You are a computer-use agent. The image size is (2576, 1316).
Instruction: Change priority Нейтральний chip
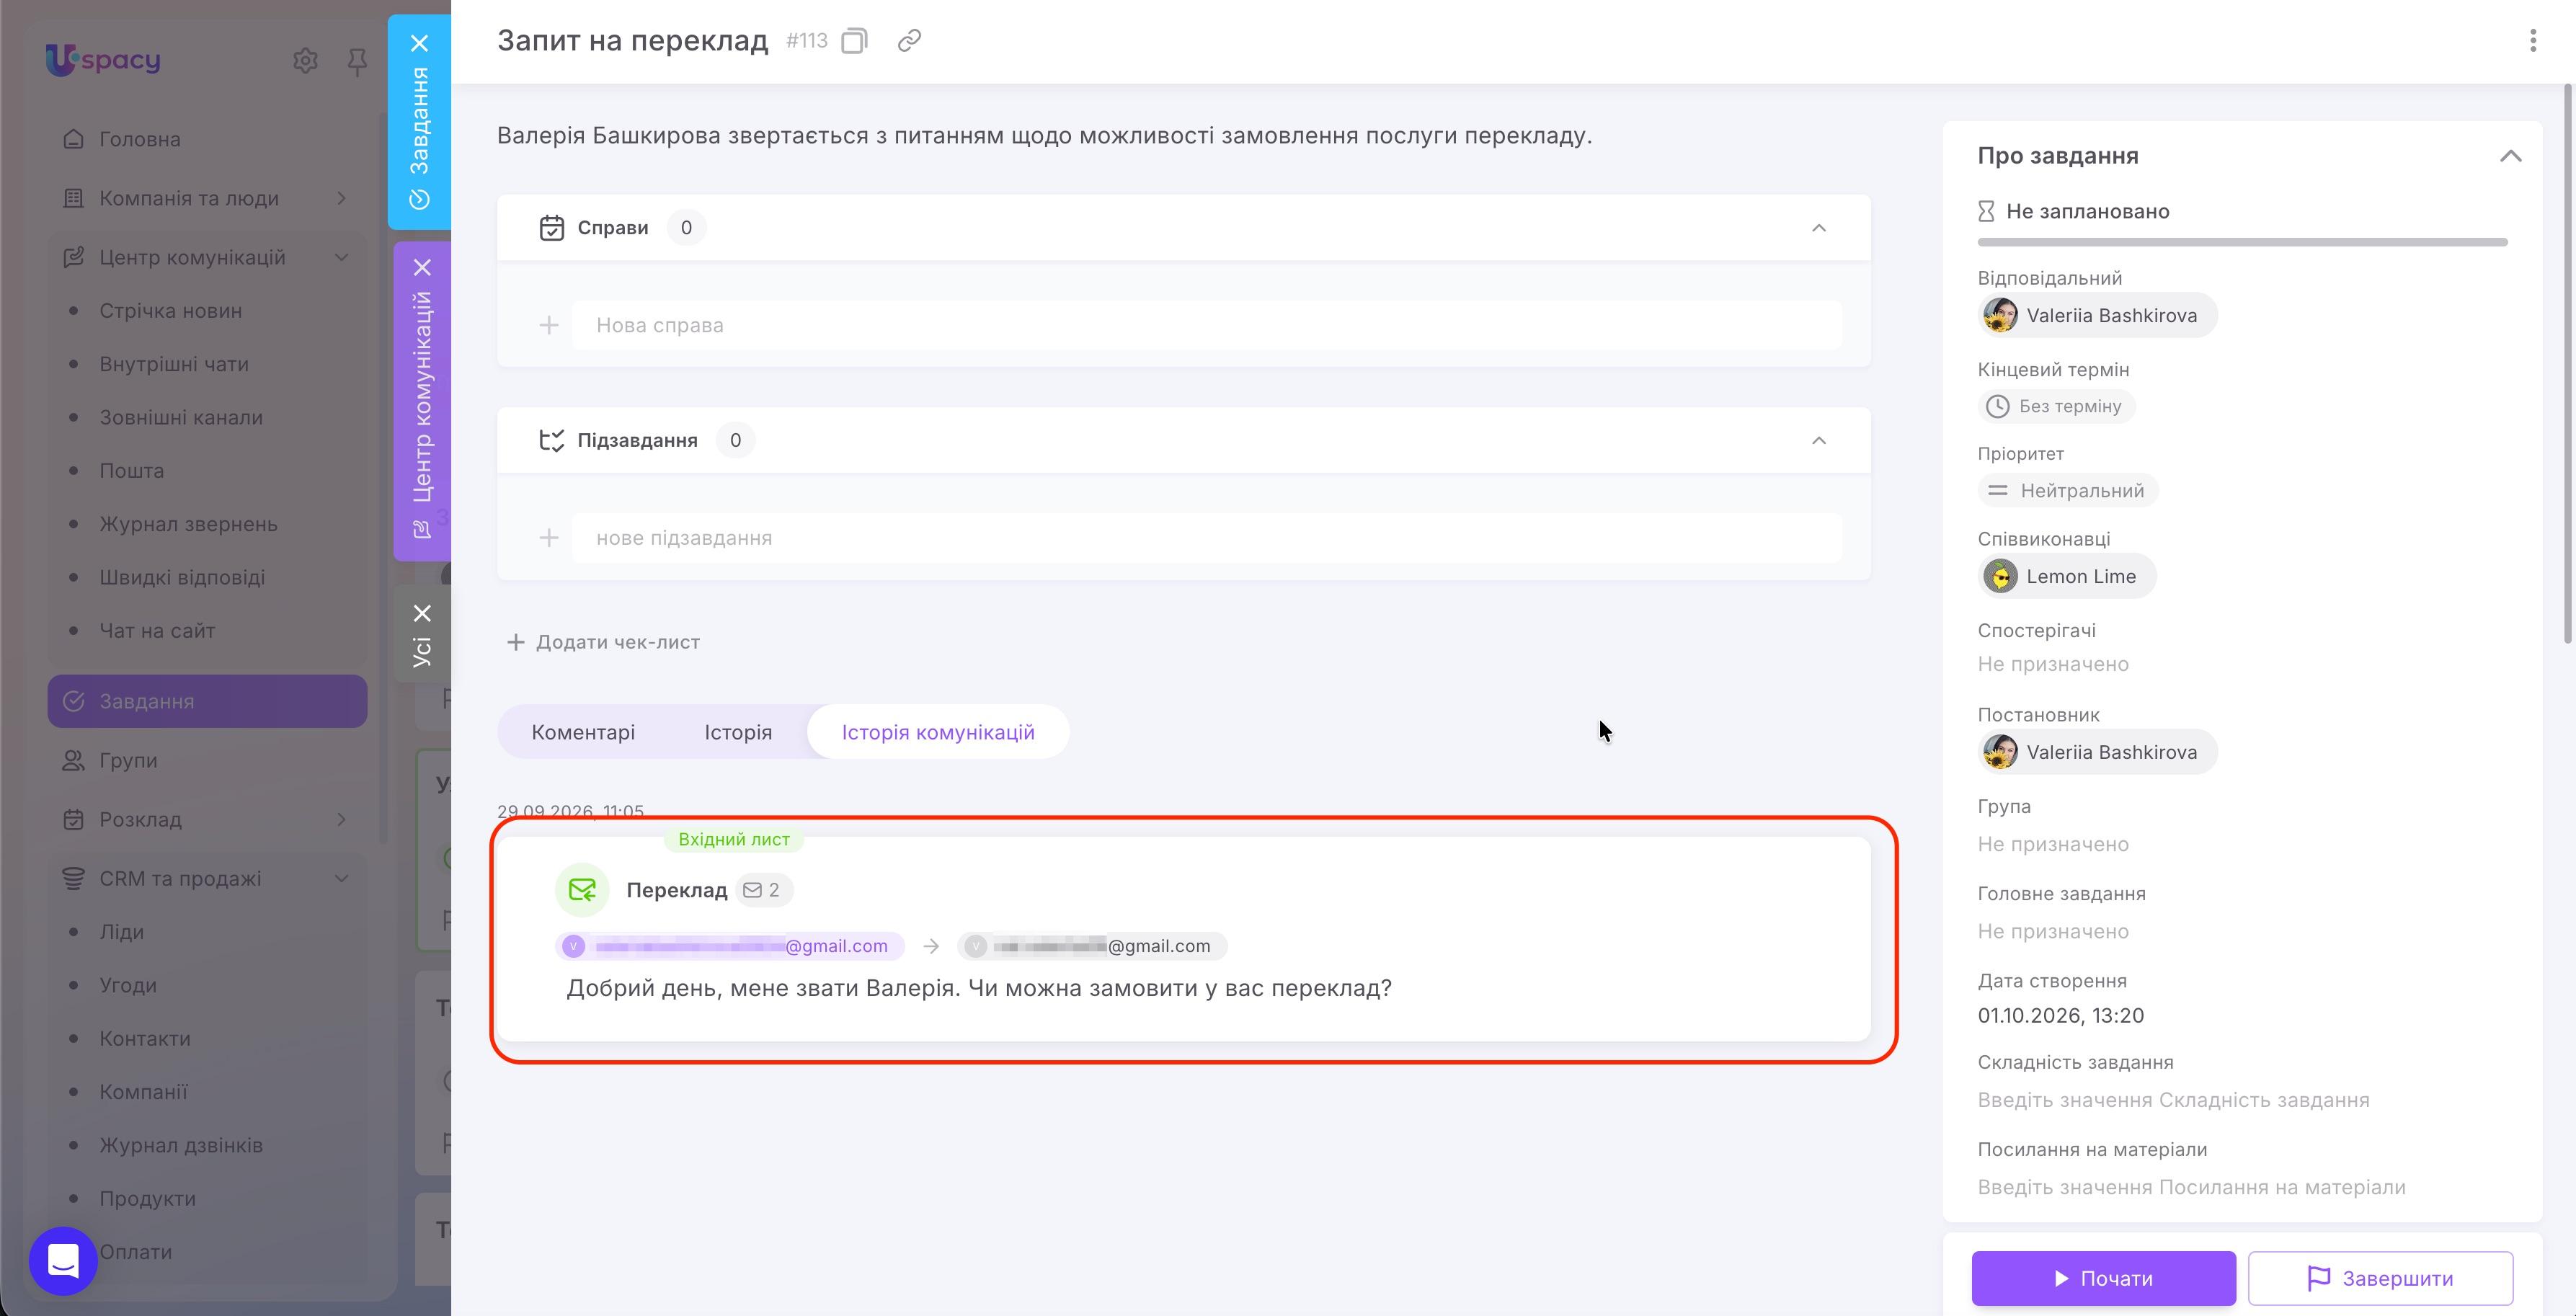click(2067, 491)
